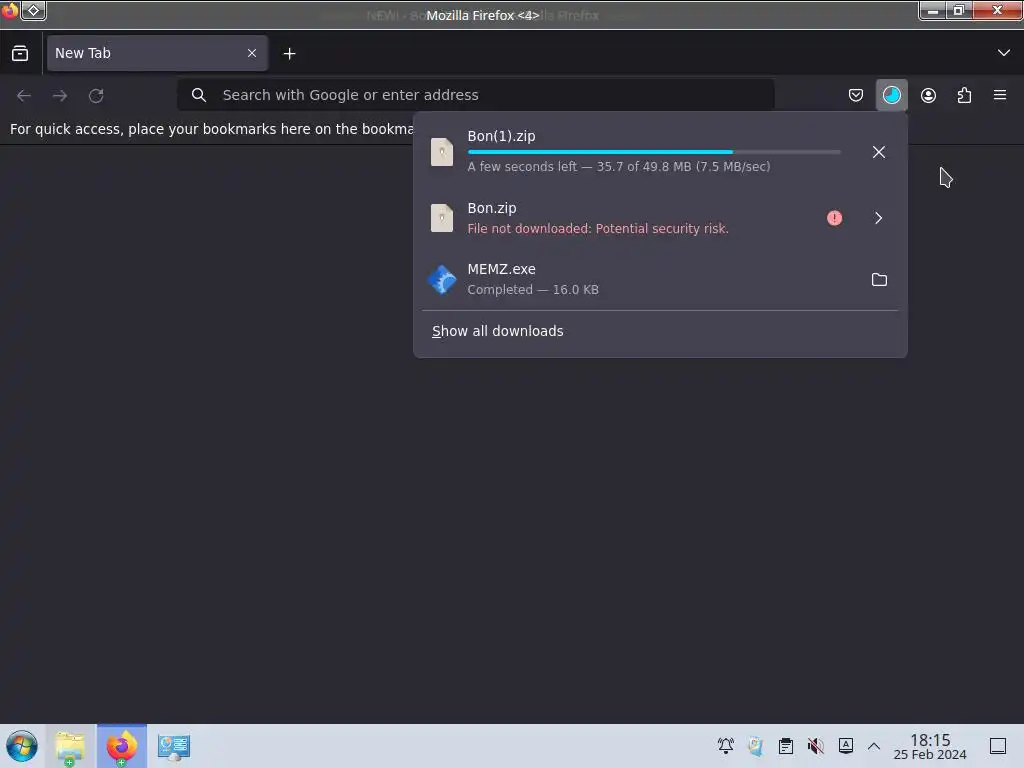Click the Firefox logo window menu

click(9, 10)
